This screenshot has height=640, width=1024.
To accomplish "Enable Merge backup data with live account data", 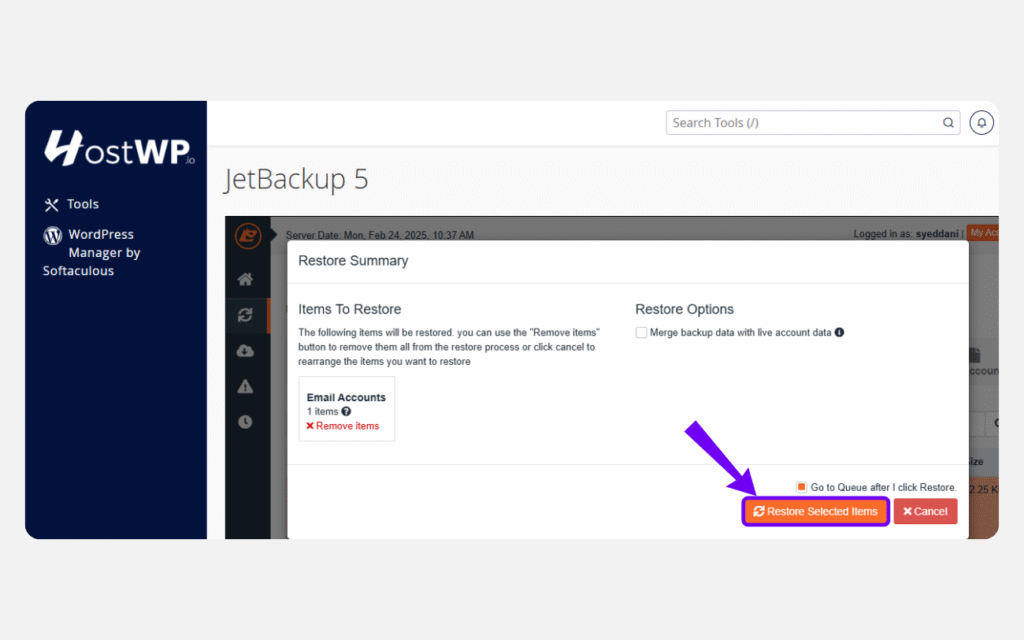I will pos(641,332).
